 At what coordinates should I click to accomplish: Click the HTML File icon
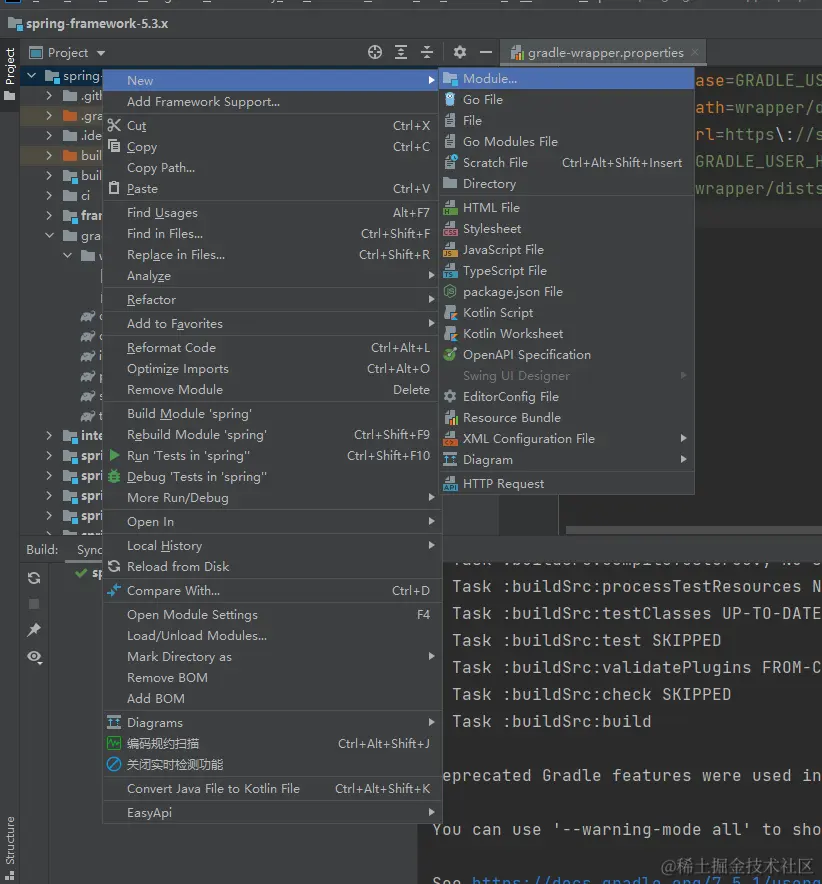[x=450, y=207]
